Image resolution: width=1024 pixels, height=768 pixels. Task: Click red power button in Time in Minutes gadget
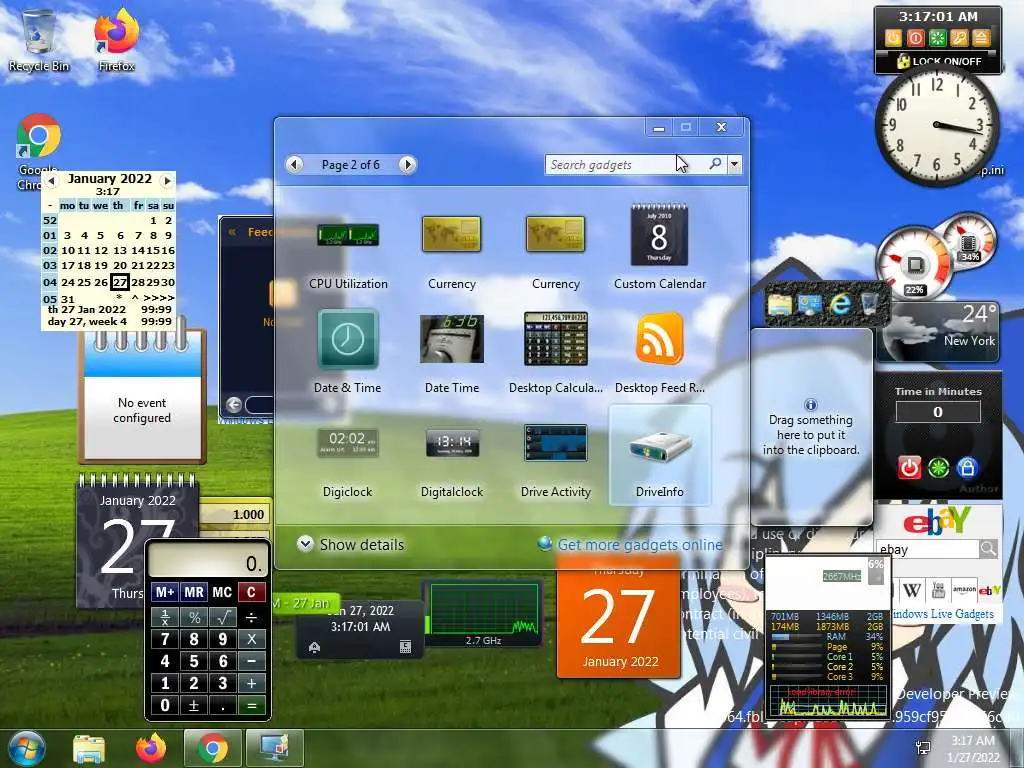[909, 468]
